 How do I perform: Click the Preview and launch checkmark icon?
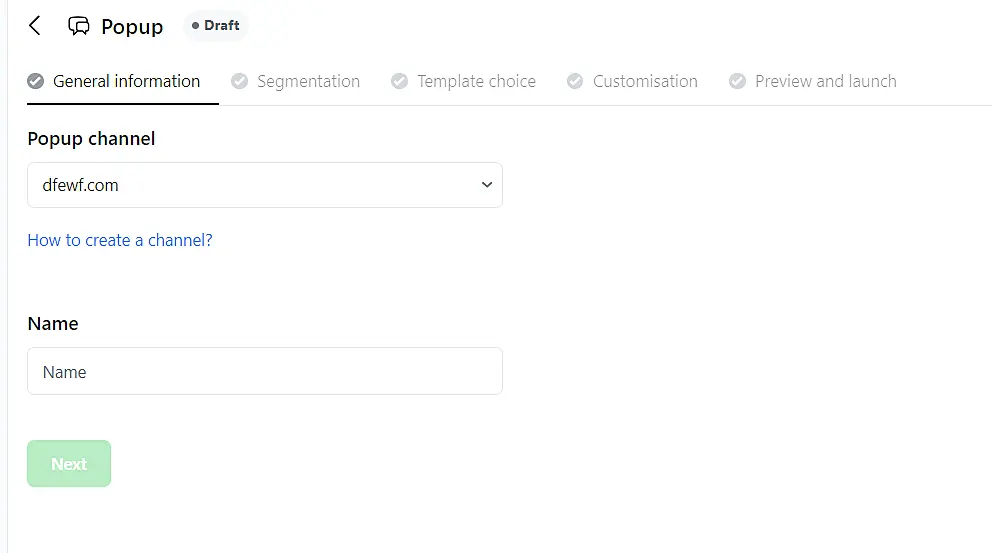click(x=737, y=81)
